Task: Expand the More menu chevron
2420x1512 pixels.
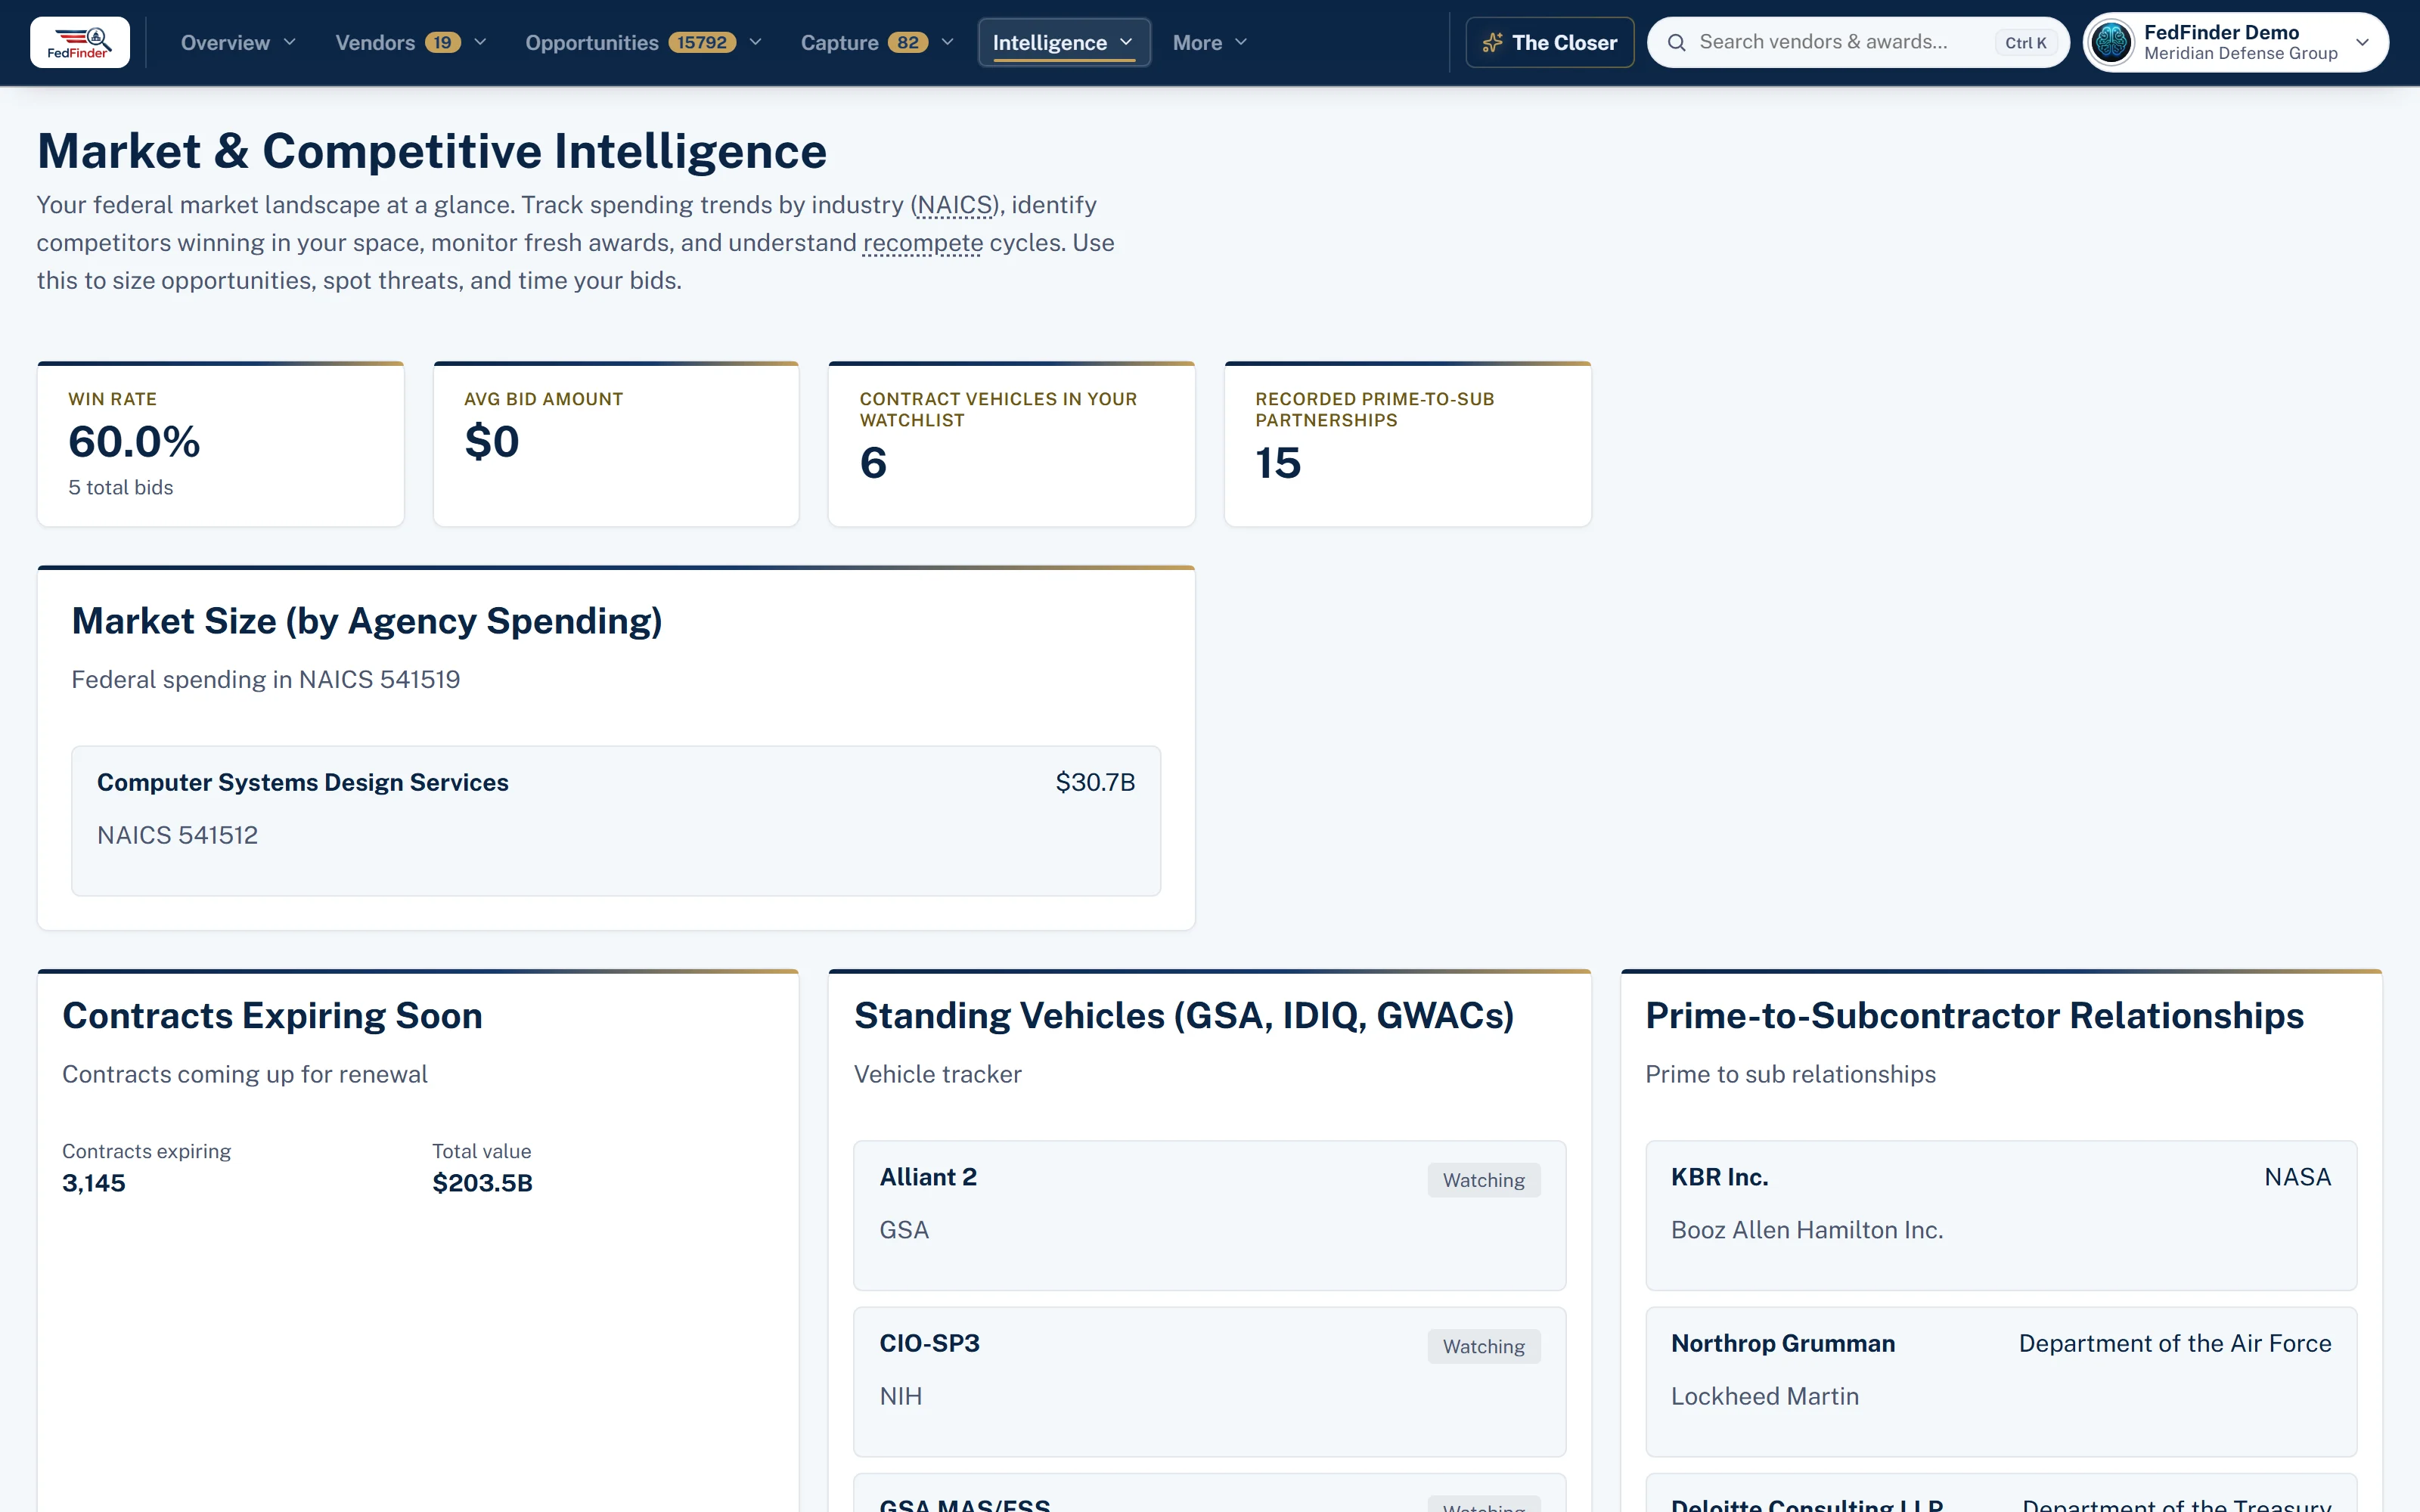Action: click(x=1242, y=43)
